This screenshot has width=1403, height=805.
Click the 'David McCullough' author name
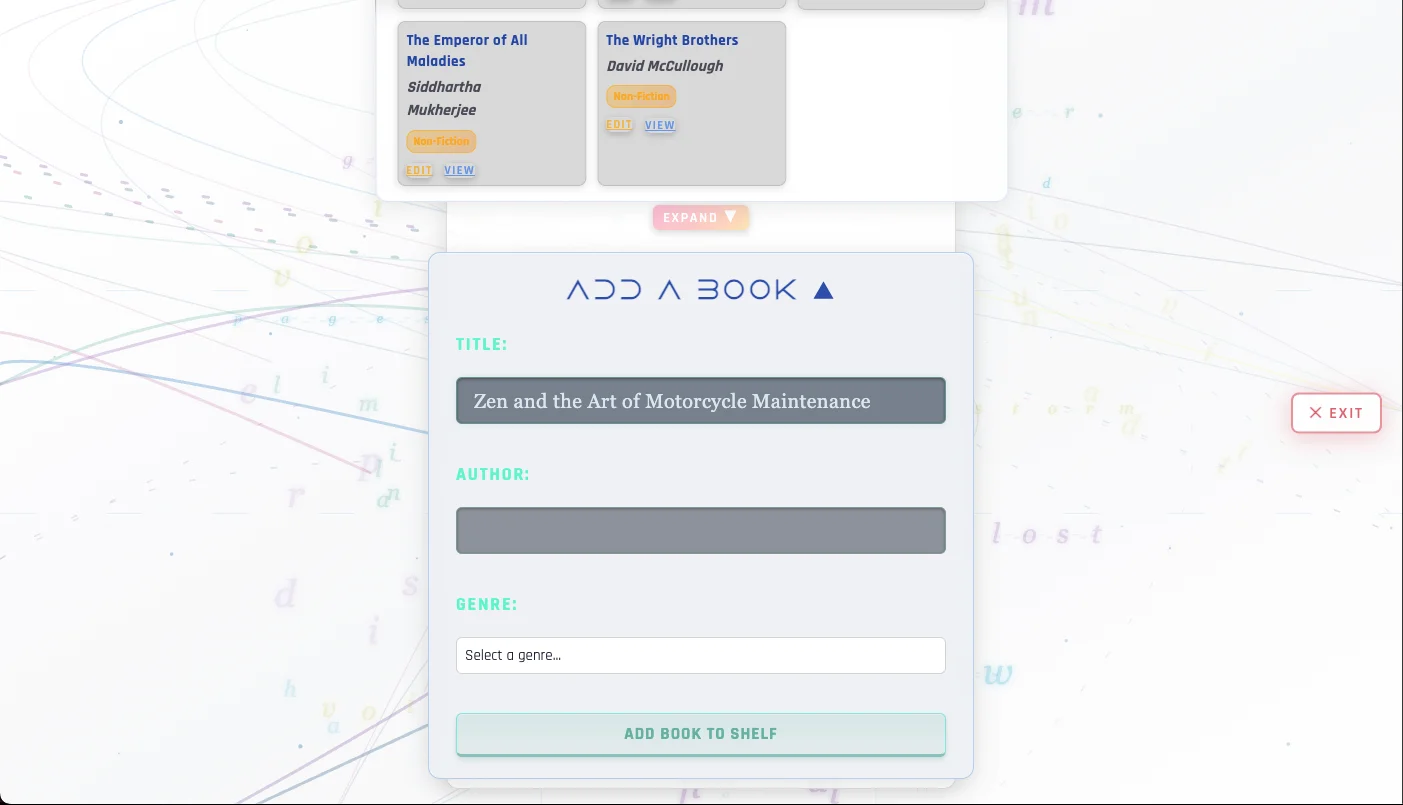pyautogui.click(x=664, y=66)
